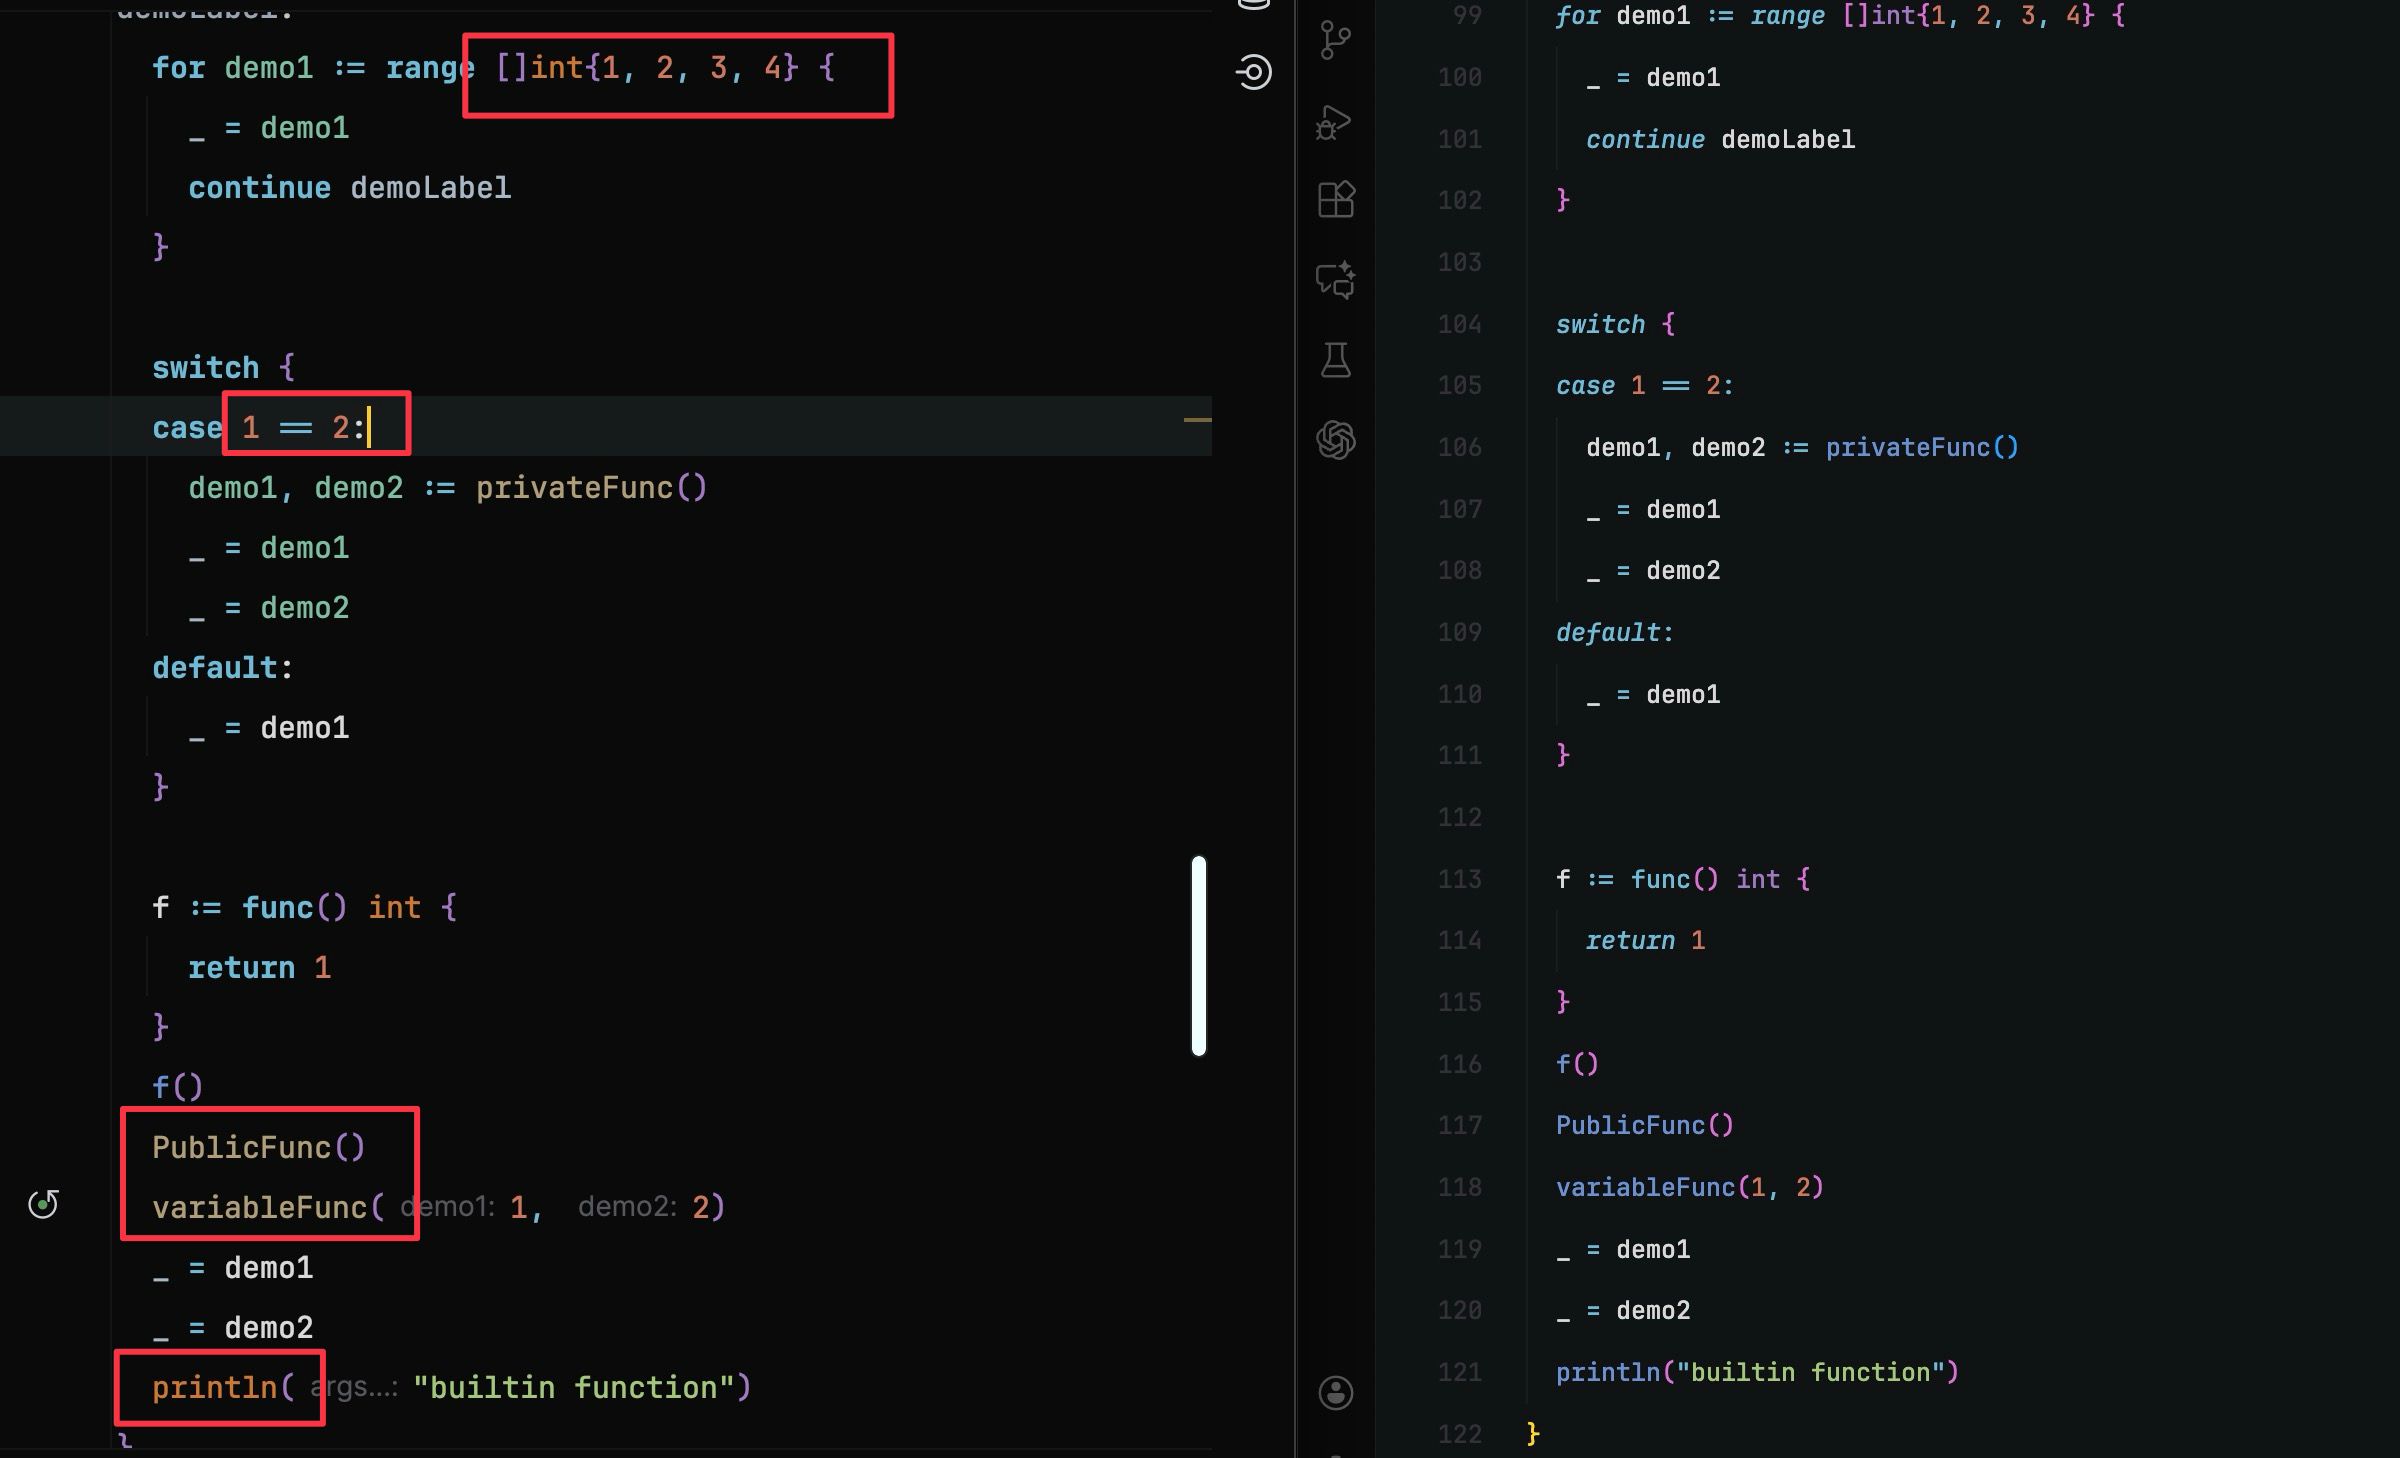Screen dimensions: 2400x1458
Task: Click the recursive call gutter icon beside variableFunc
Action: pos(43,1204)
